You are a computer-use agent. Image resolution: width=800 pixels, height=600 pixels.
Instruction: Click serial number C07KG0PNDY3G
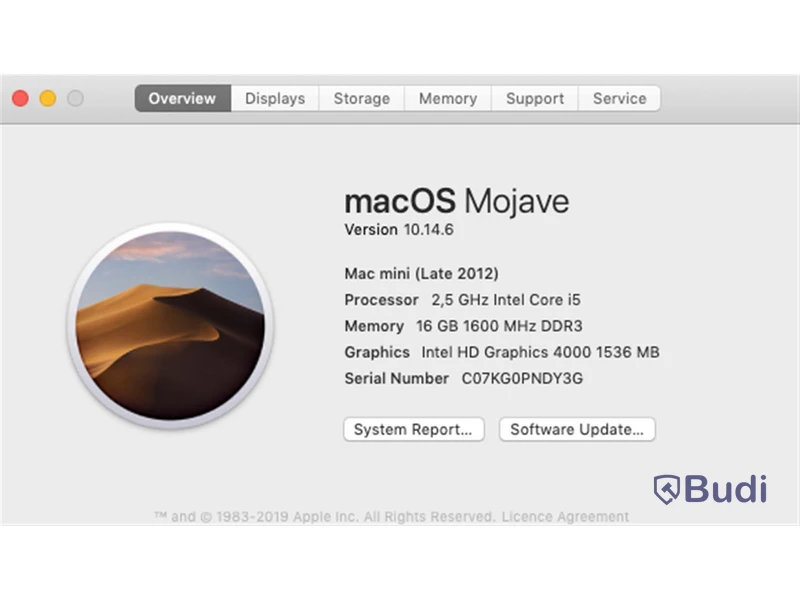[522, 379]
